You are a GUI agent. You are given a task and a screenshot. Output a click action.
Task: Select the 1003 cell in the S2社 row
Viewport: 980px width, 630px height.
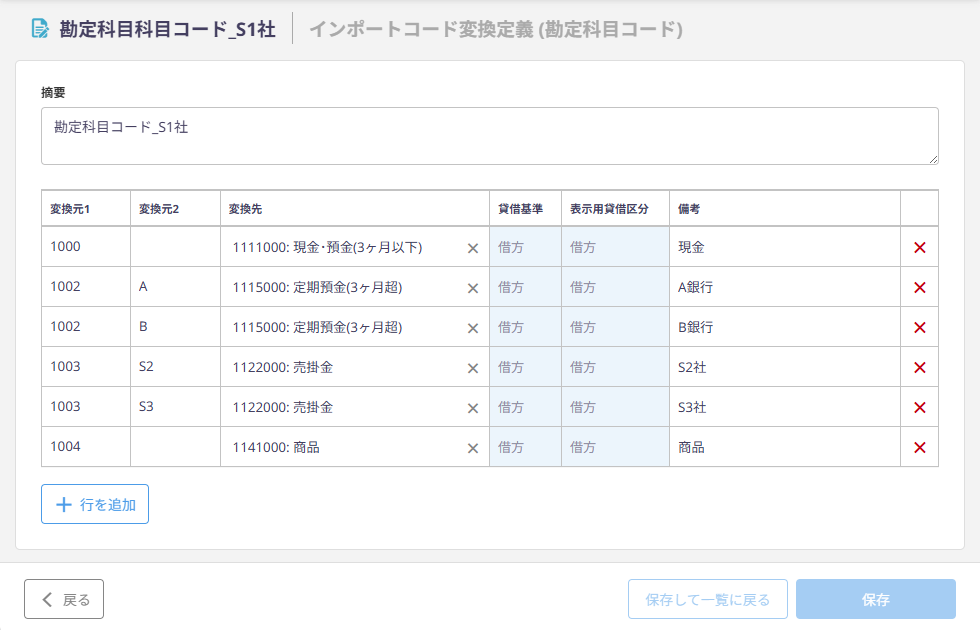pos(86,367)
